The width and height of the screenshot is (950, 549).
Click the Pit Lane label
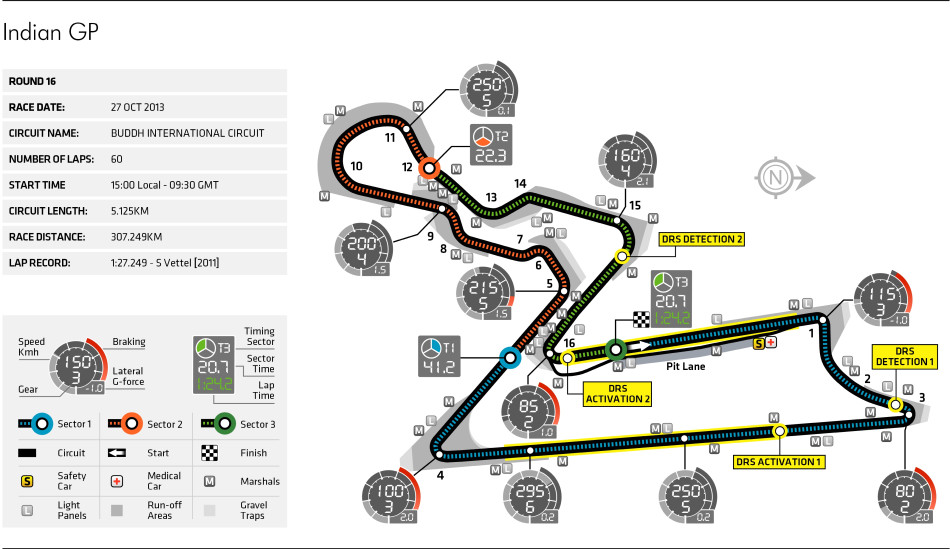pyautogui.click(x=685, y=367)
